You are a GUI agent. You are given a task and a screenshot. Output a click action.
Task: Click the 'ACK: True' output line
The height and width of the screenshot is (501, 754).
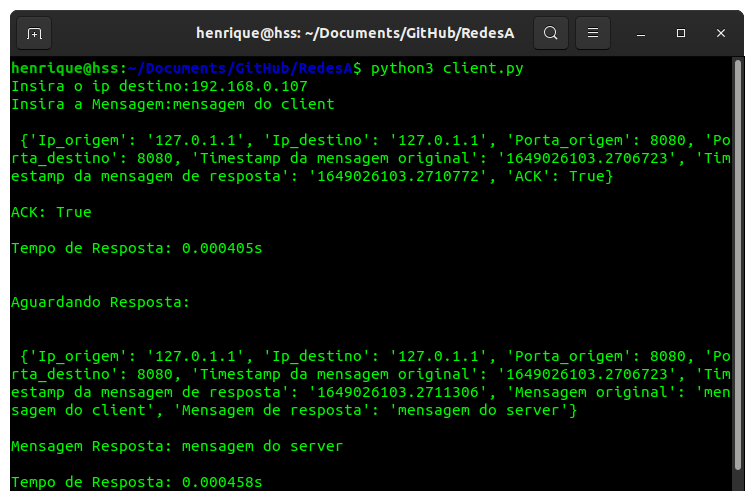click(51, 212)
